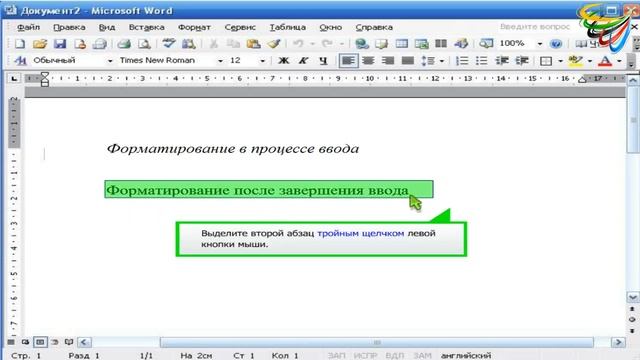Click the Permission icon next to Save
Screen dimensions: 640x360
(80, 44)
